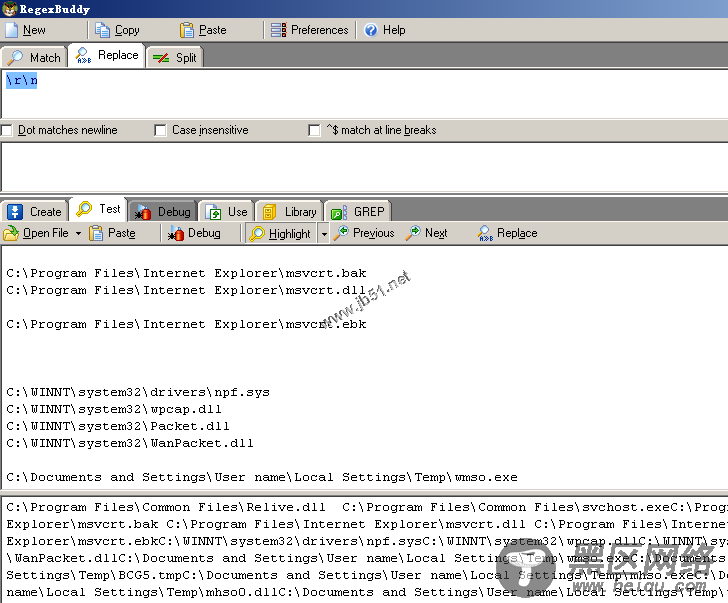This screenshot has width=728, height=603.
Task: Expand the Open File dropdown arrow
Action: click(78, 233)
